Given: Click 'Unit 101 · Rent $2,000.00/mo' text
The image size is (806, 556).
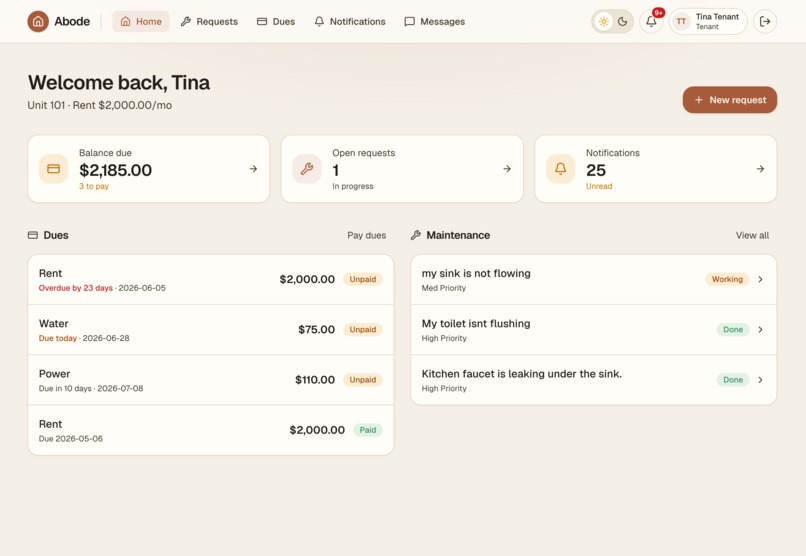Looking at the screenshot, I should coord(100,105).
